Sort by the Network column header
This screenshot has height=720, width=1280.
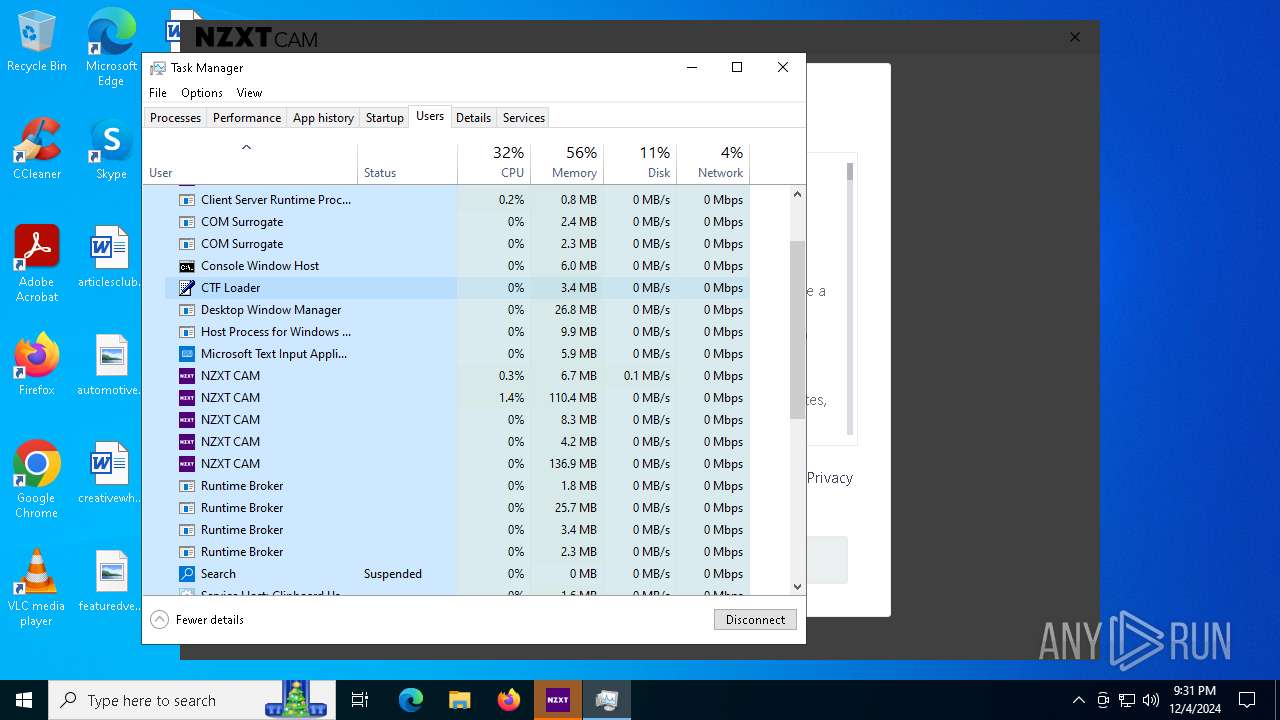click(x=713, y=164)
